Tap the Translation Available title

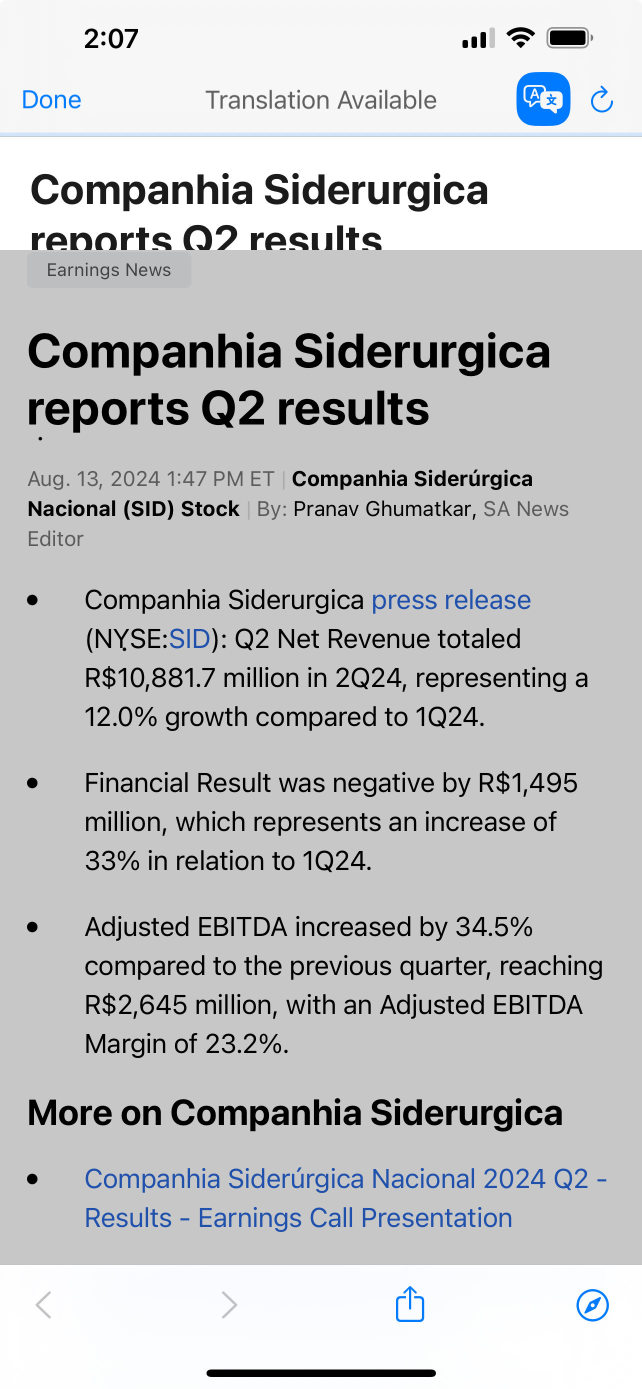click(321, 100)
